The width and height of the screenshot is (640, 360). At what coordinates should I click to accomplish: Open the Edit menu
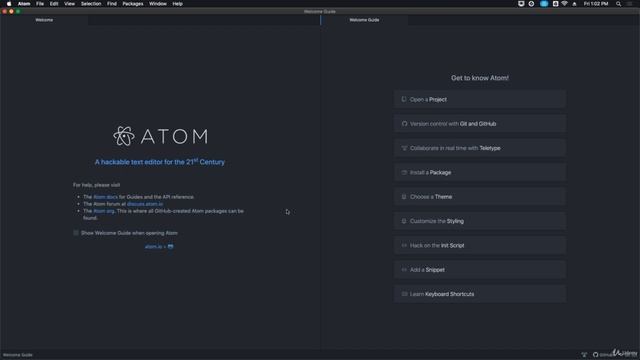point(54,4)
